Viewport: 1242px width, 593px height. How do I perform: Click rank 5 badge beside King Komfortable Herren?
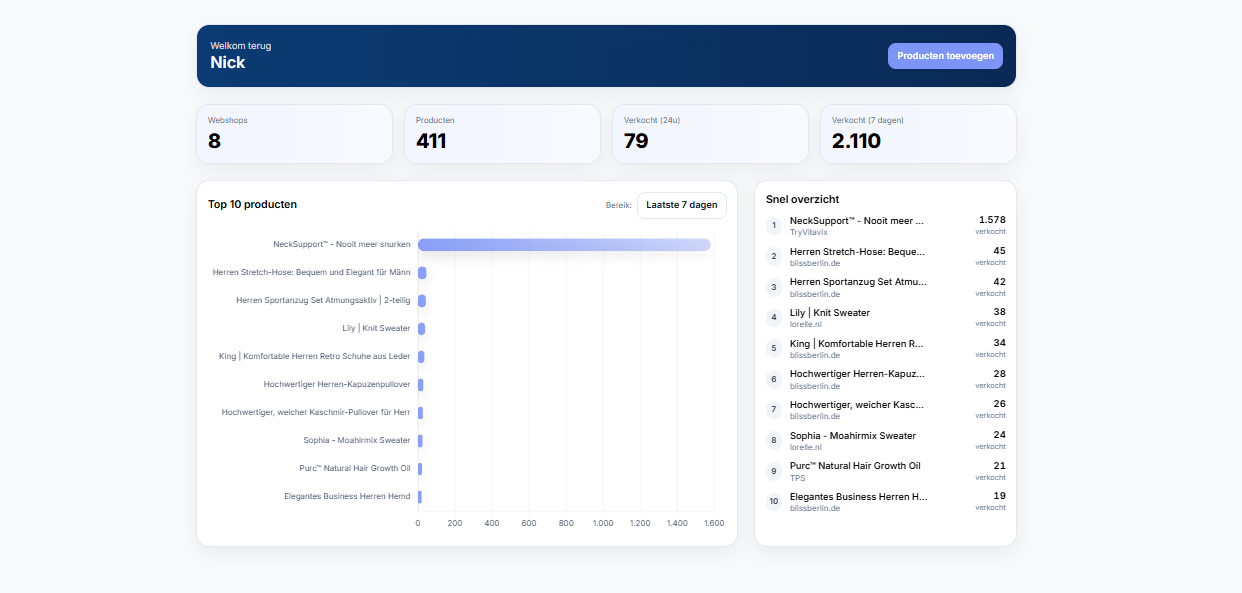(x=774, y=349)
